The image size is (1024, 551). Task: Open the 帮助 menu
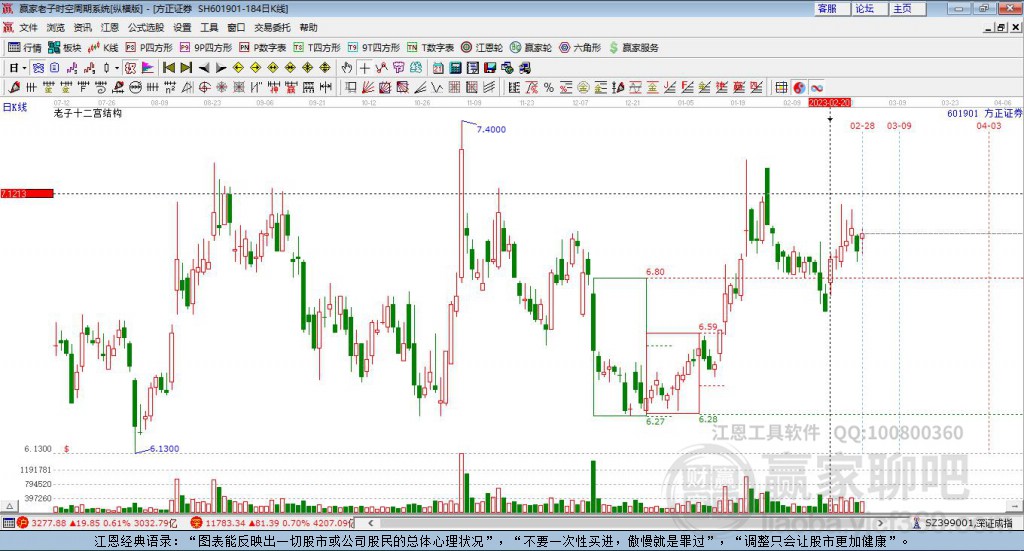coord(308,27)
